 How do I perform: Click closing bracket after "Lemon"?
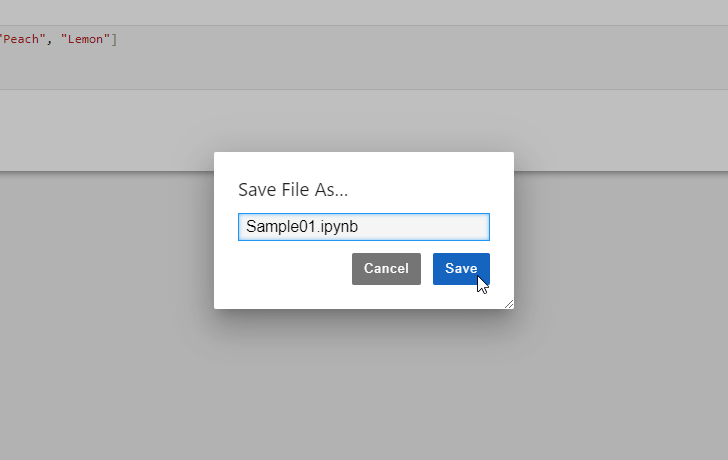pyautogui.click(x=114, y=39)
